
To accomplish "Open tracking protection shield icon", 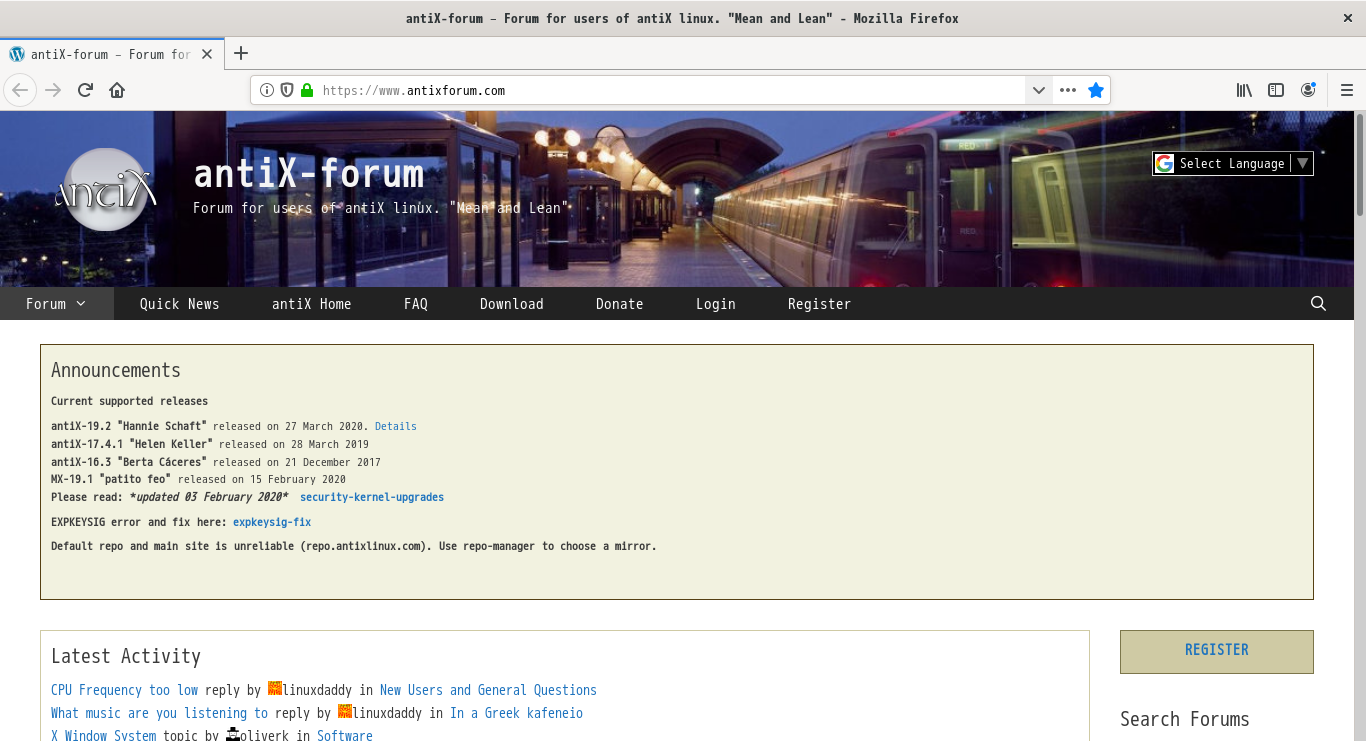I will [x=287, y=90].
